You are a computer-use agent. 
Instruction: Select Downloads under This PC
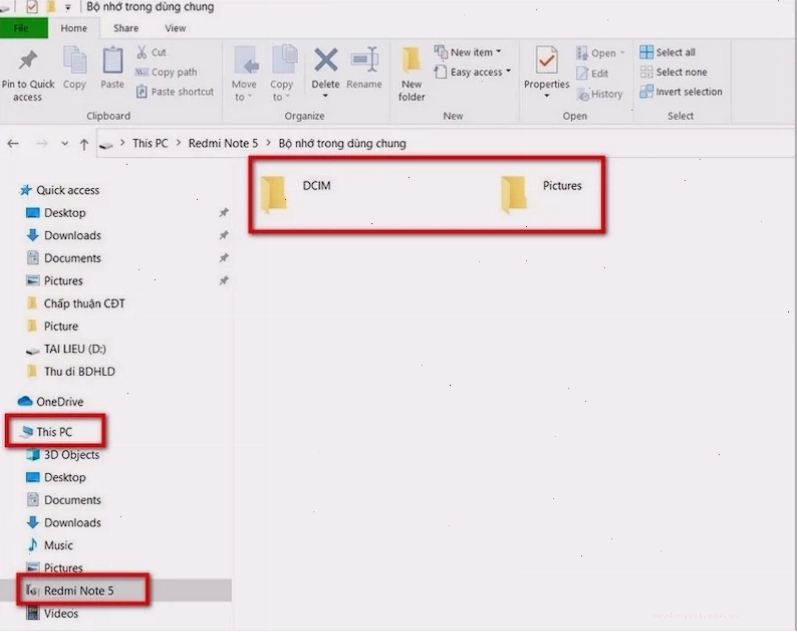(x=64, y=523)
